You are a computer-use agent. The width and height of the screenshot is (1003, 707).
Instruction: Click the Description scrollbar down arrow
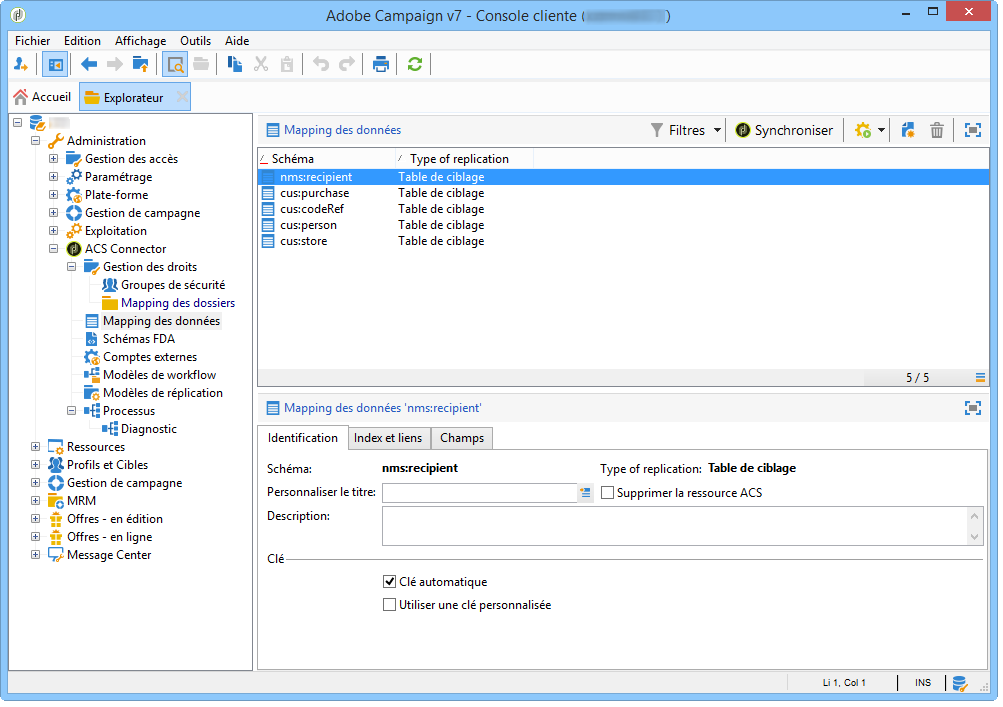pyautogui.click(x=974, y=537)
